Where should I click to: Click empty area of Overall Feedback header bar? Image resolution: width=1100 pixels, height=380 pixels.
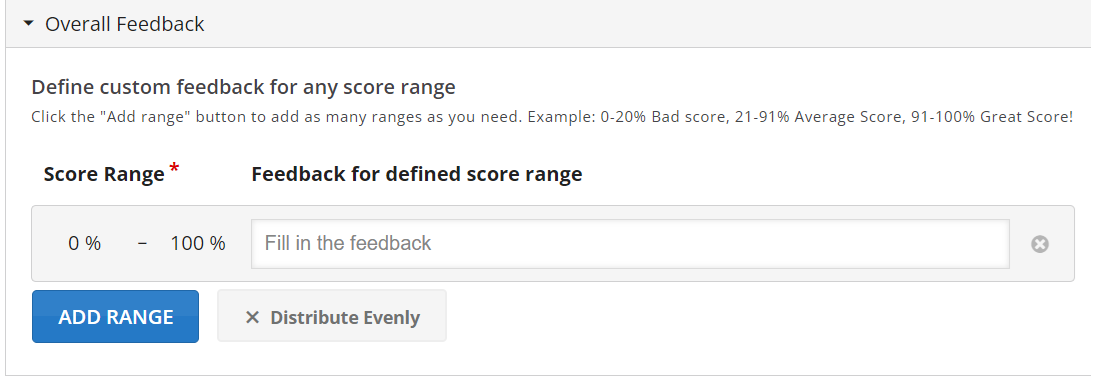631,24
